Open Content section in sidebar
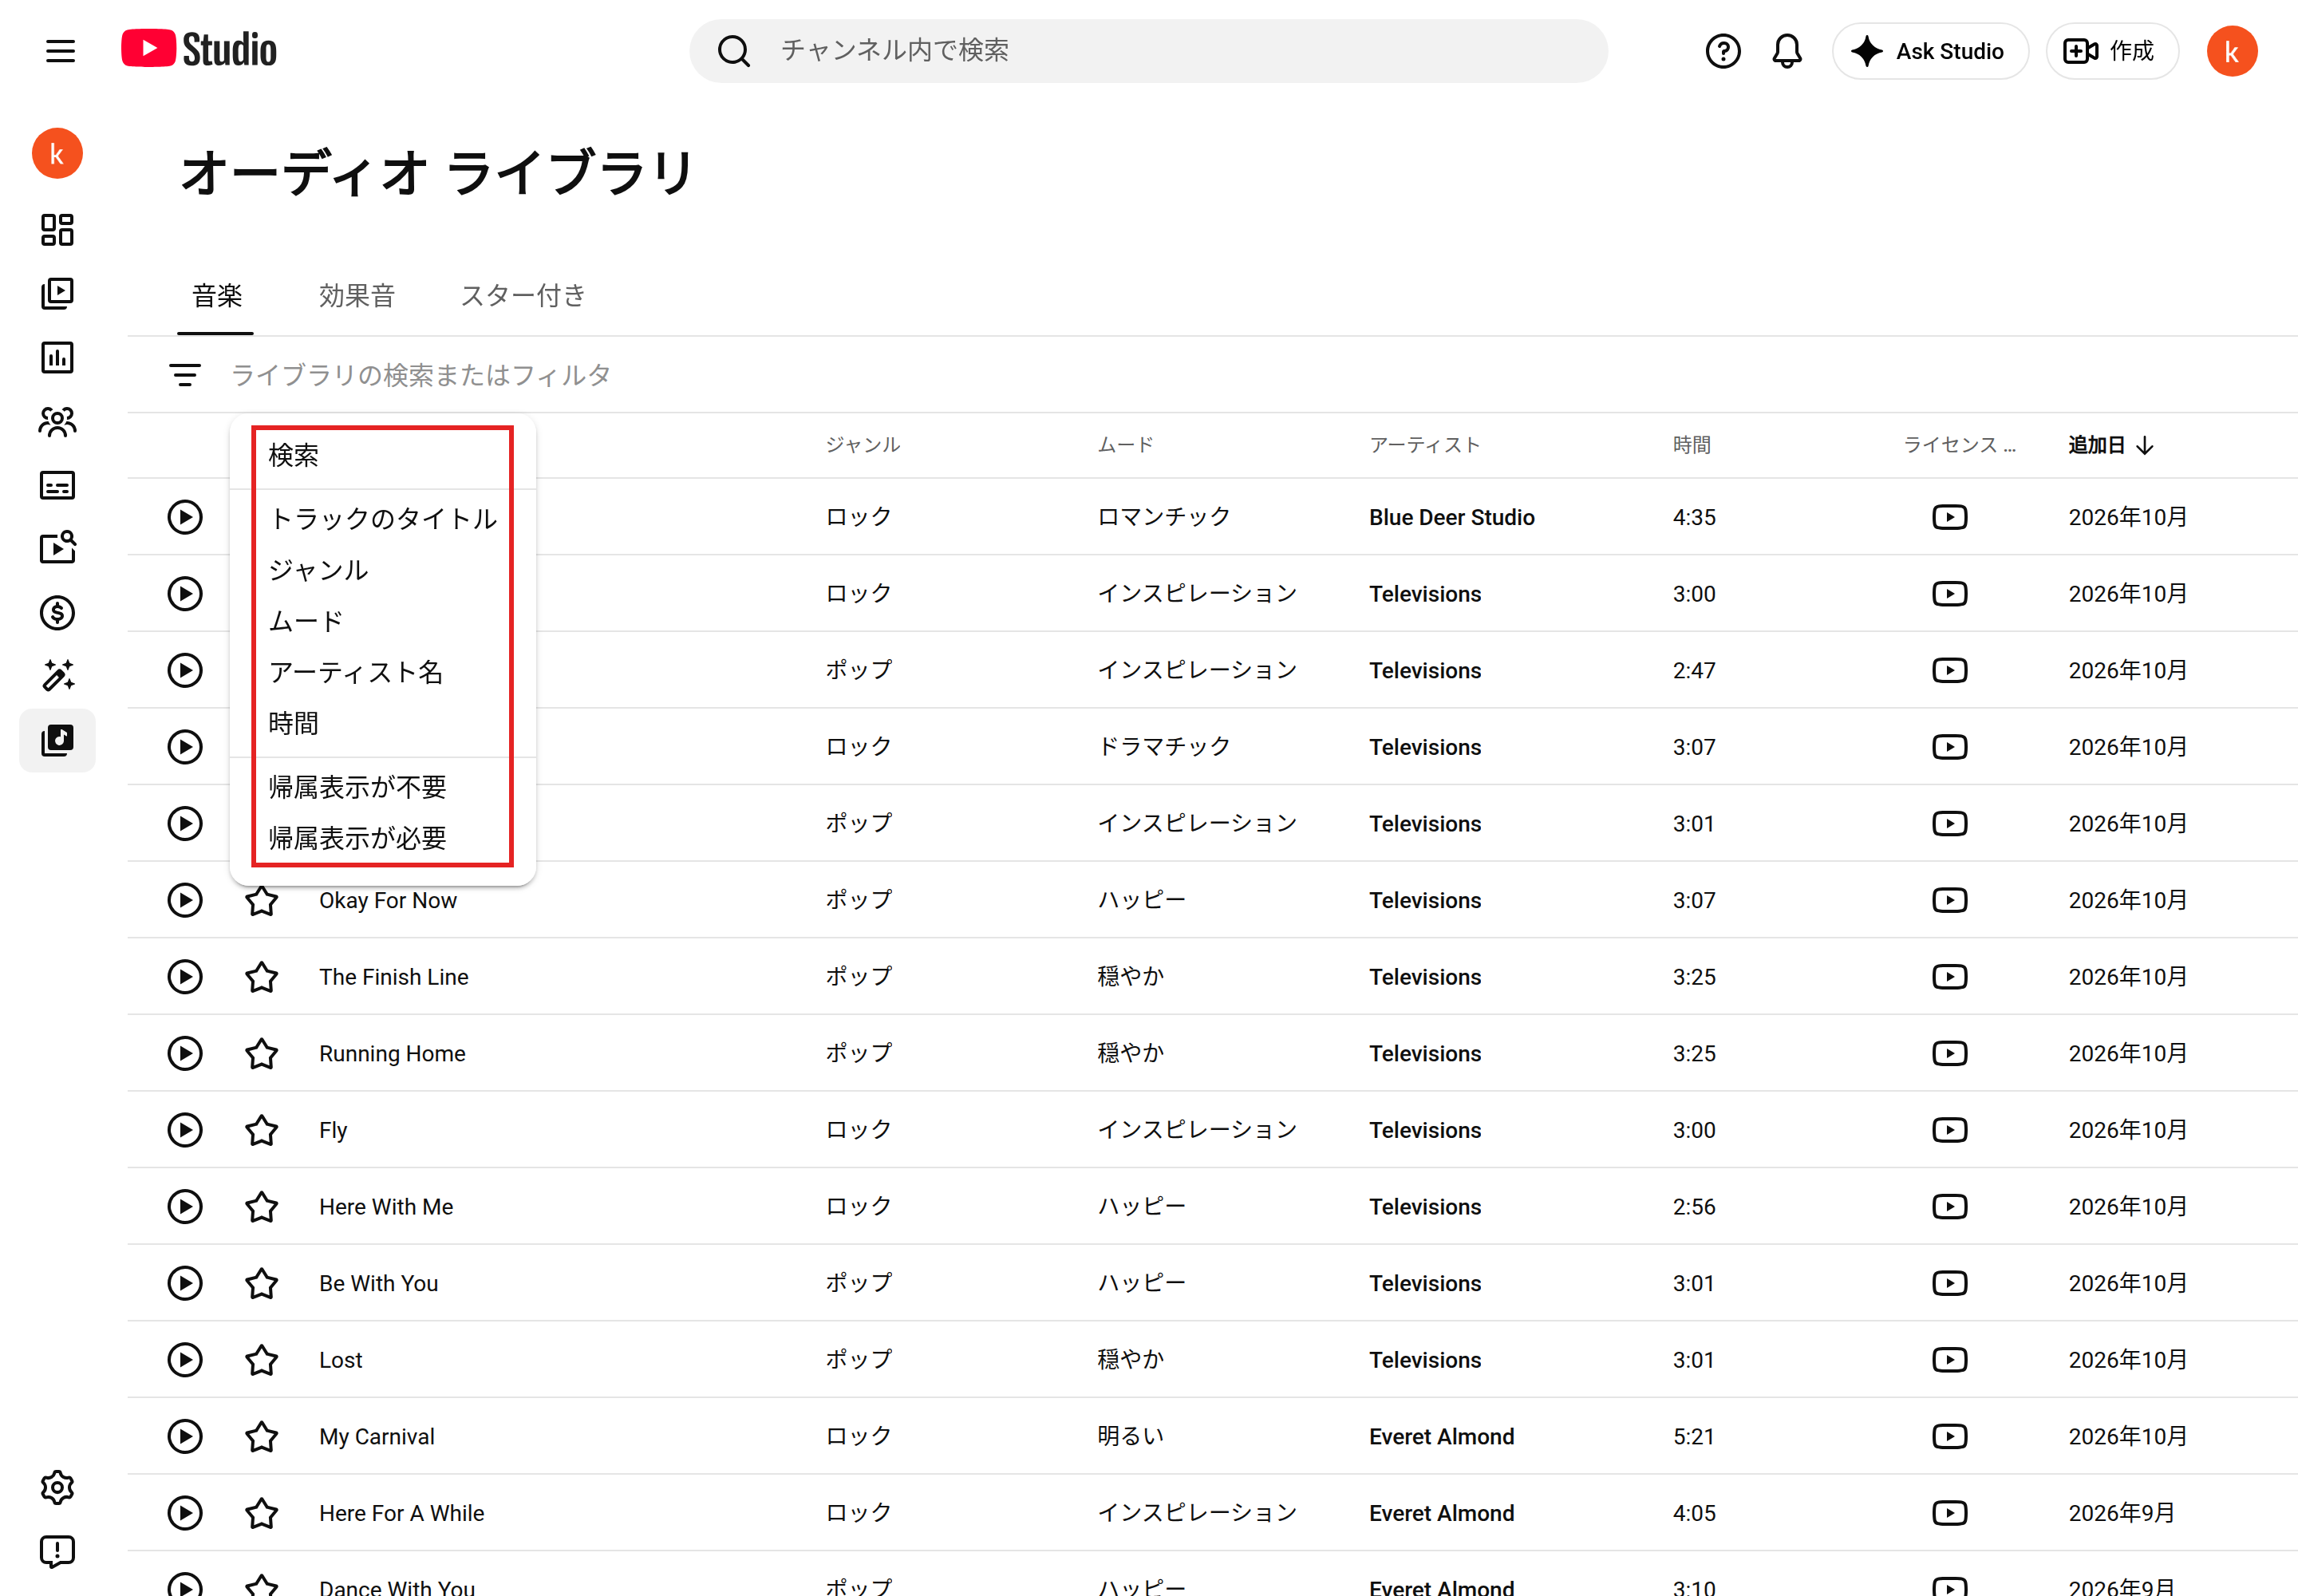 (x=57, y=293)
